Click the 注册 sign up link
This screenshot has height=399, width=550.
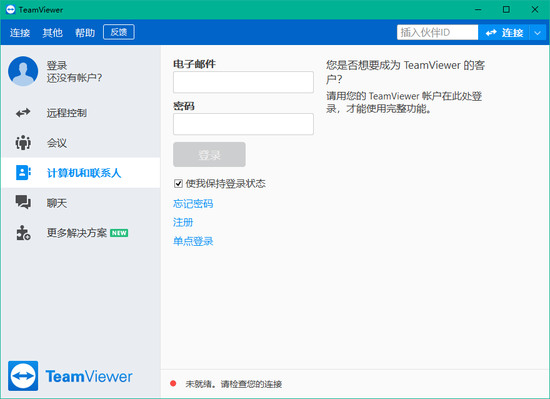point(183,222)
